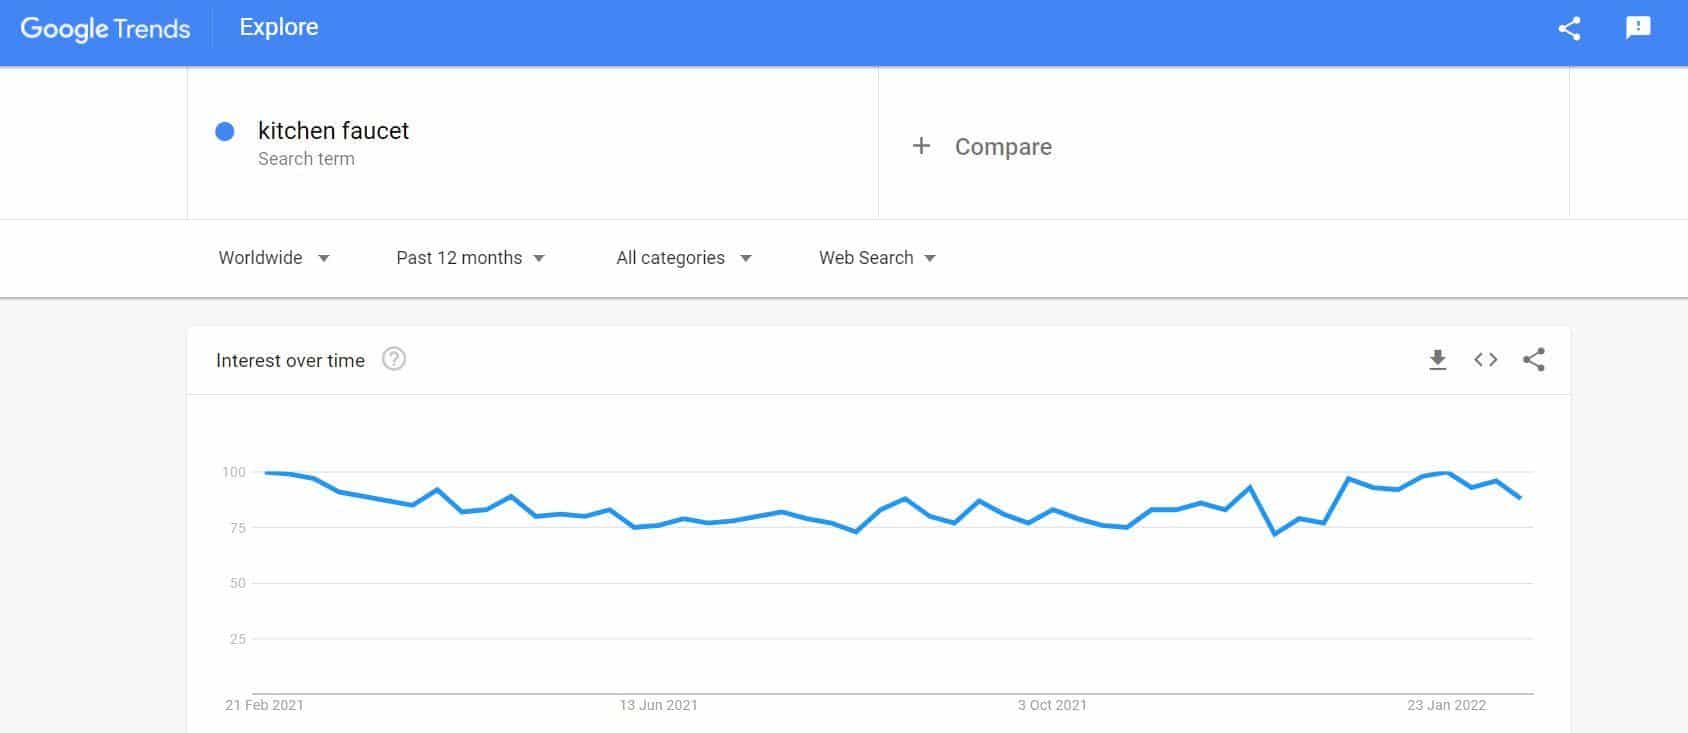Click the 13 Jun 2021 date on the chart axis

coord(658,705)
